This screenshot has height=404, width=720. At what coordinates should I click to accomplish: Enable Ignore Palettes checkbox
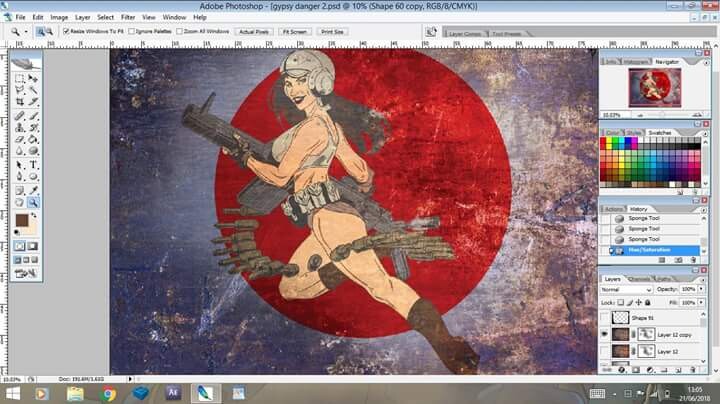tap(131, 31)
